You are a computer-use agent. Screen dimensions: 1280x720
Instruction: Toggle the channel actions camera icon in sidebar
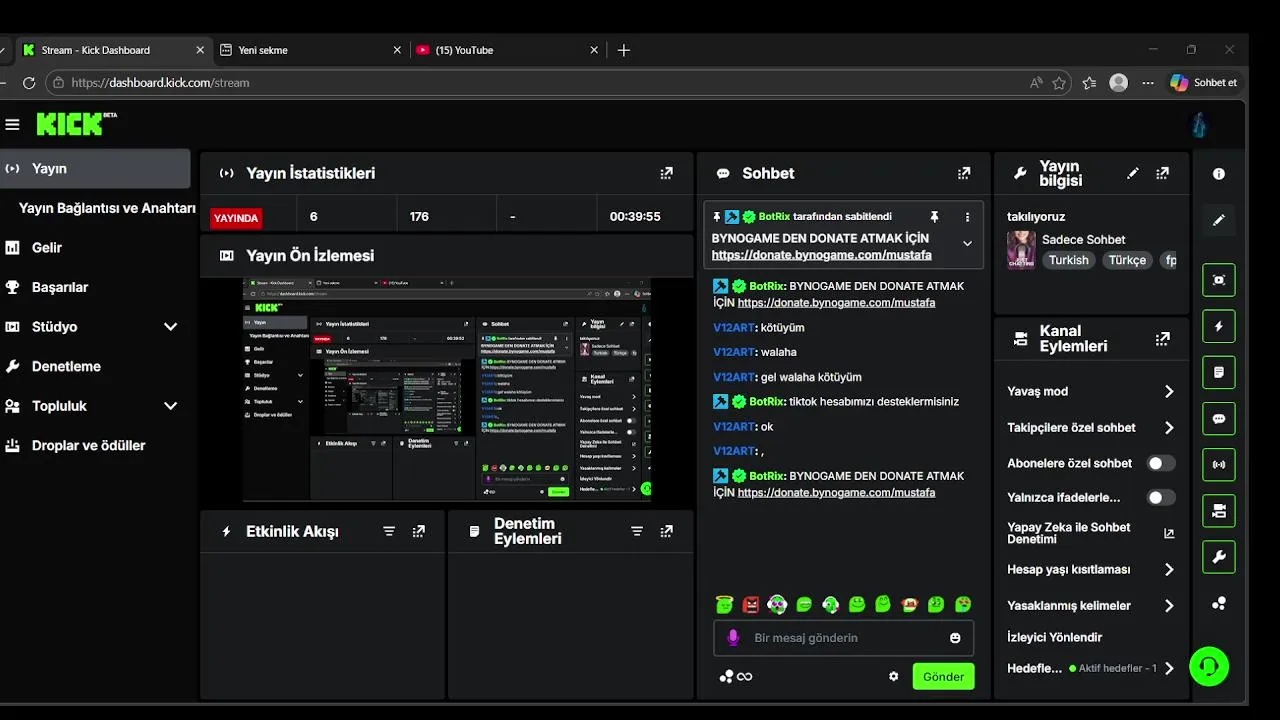(x=1219, y=511)
